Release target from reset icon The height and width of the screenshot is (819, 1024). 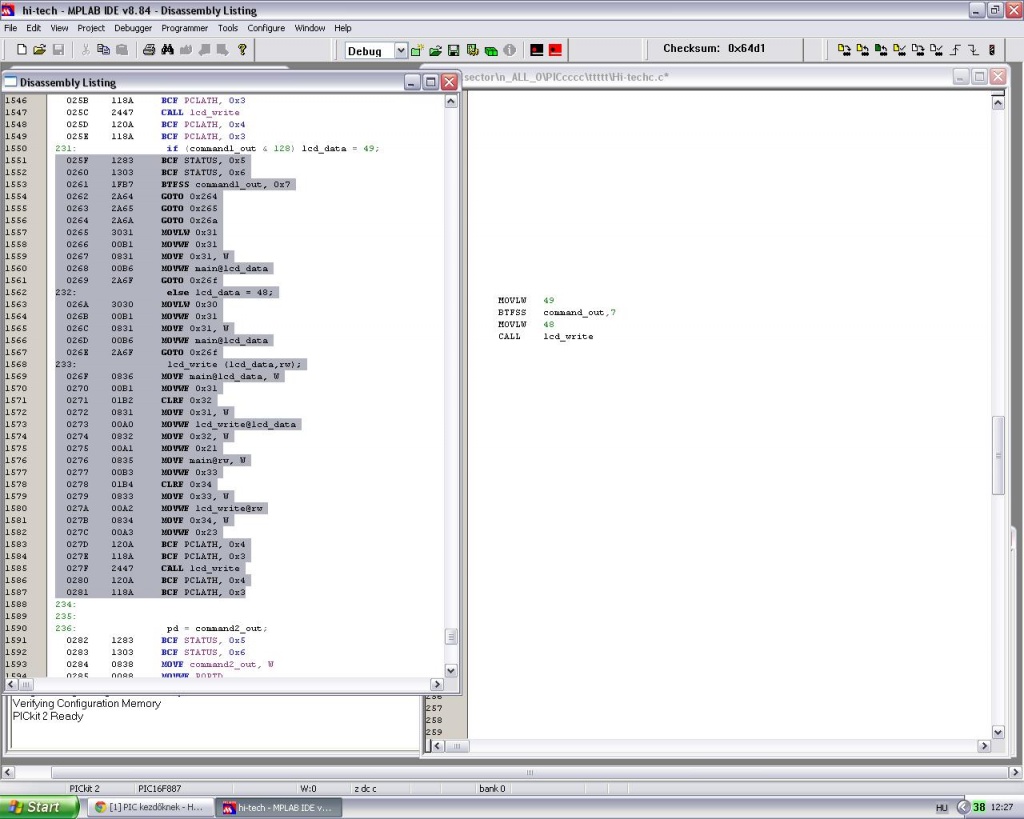955,50
